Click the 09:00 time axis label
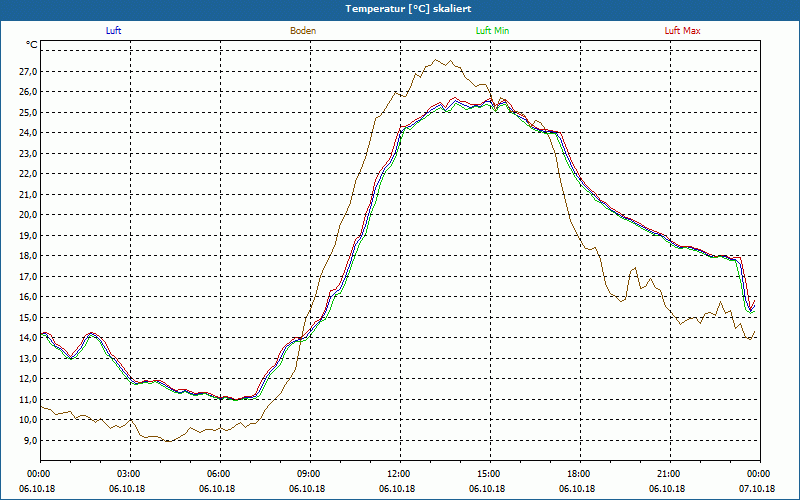 pyautogui.click(x=307, y=474)
